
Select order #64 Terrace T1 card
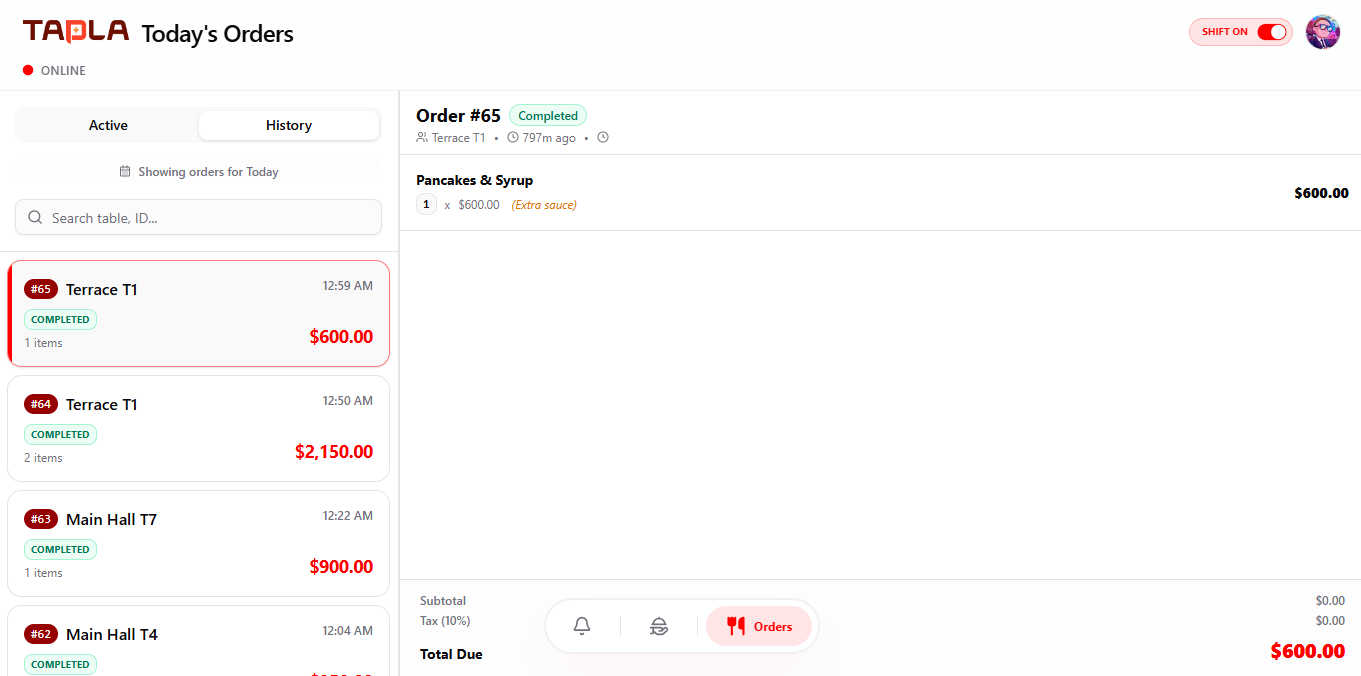pyautogui.click(x=198, y=428)
